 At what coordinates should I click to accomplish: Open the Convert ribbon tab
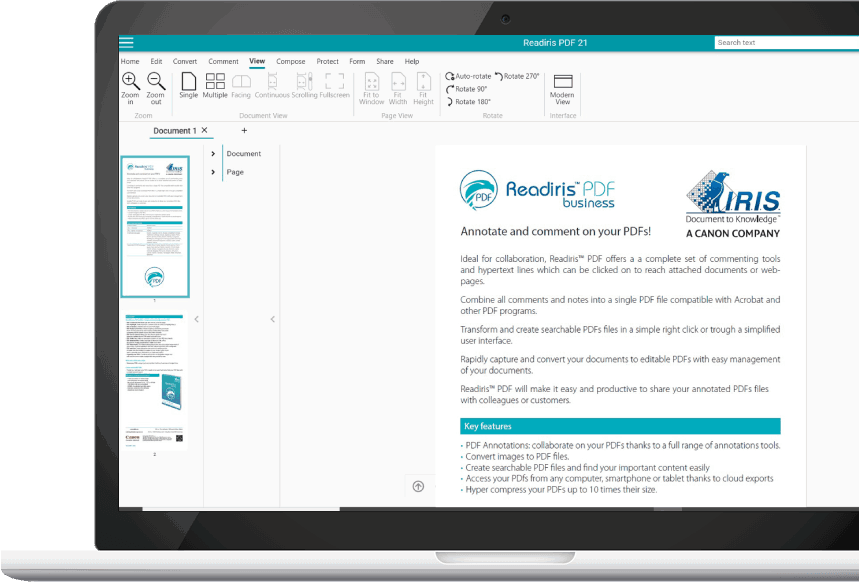[185, 62]
